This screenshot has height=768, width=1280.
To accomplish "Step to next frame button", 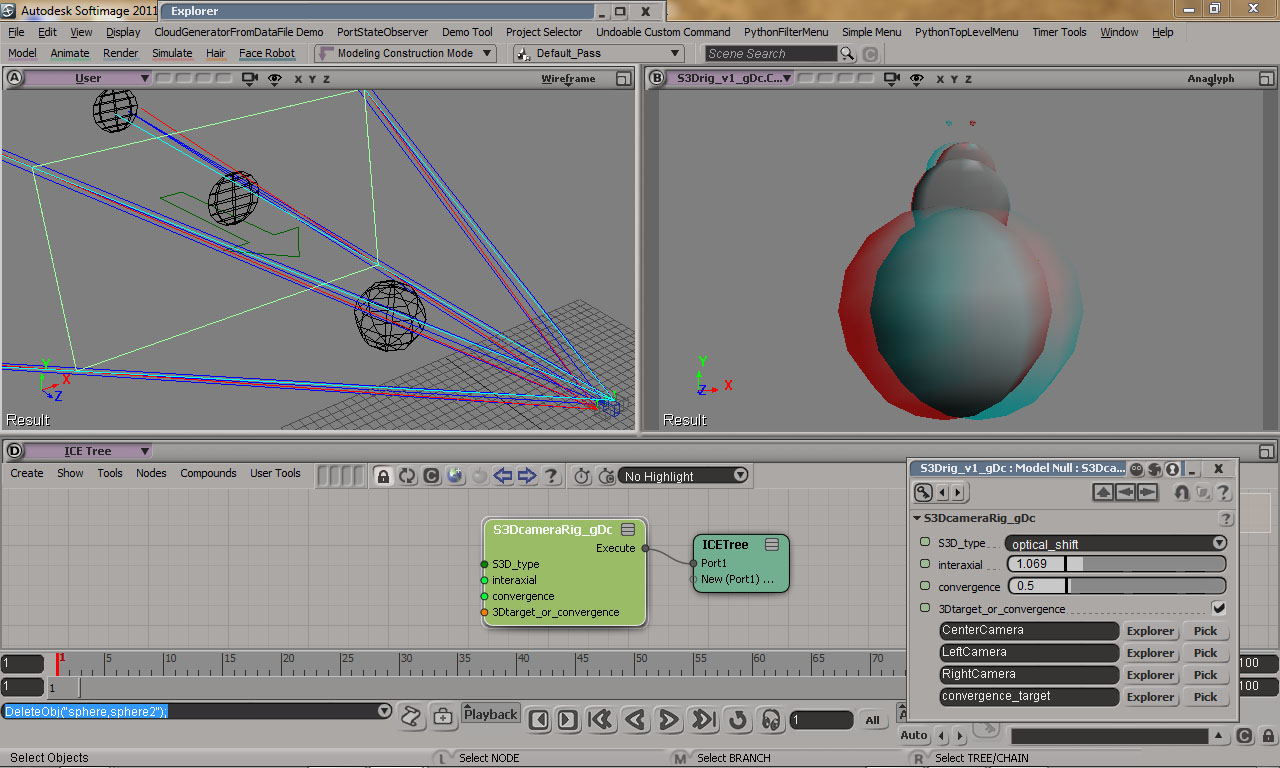I will tap(567, 719).
